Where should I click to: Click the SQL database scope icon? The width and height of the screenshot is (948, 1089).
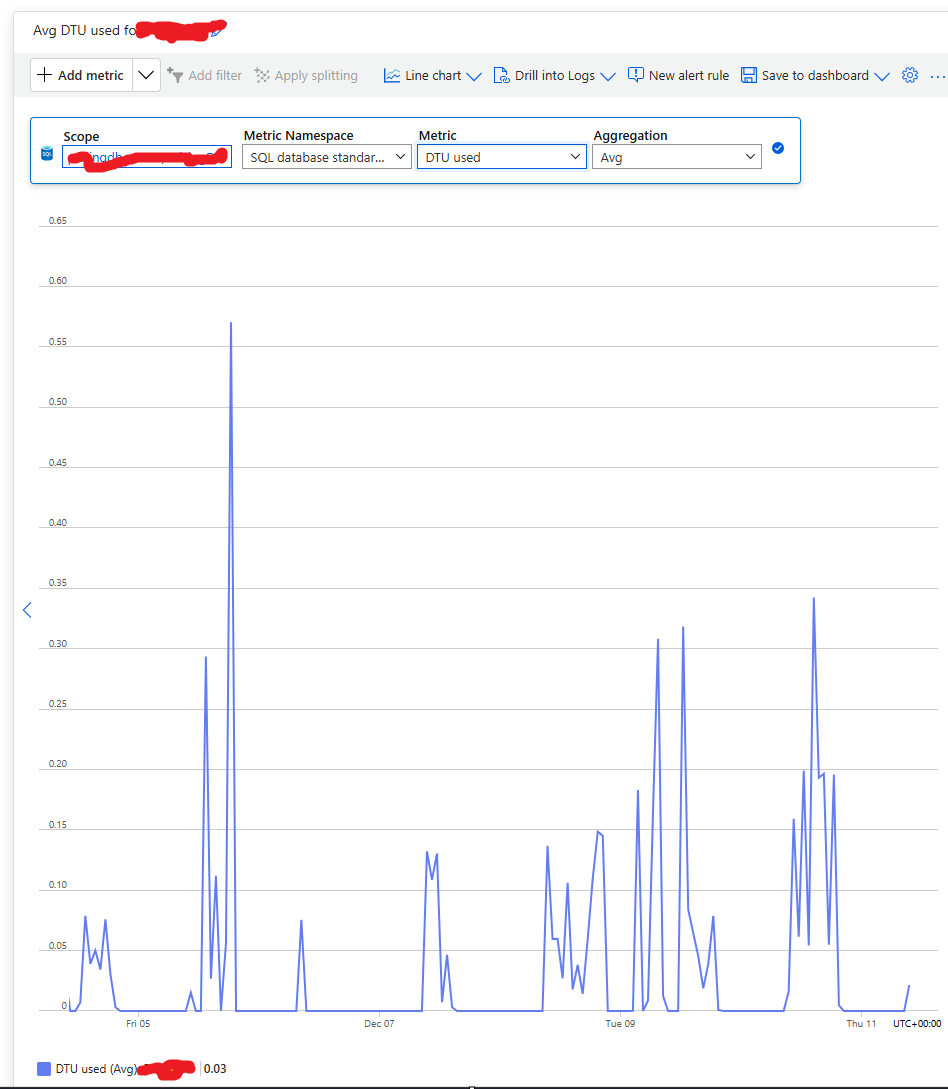point(47,153)
